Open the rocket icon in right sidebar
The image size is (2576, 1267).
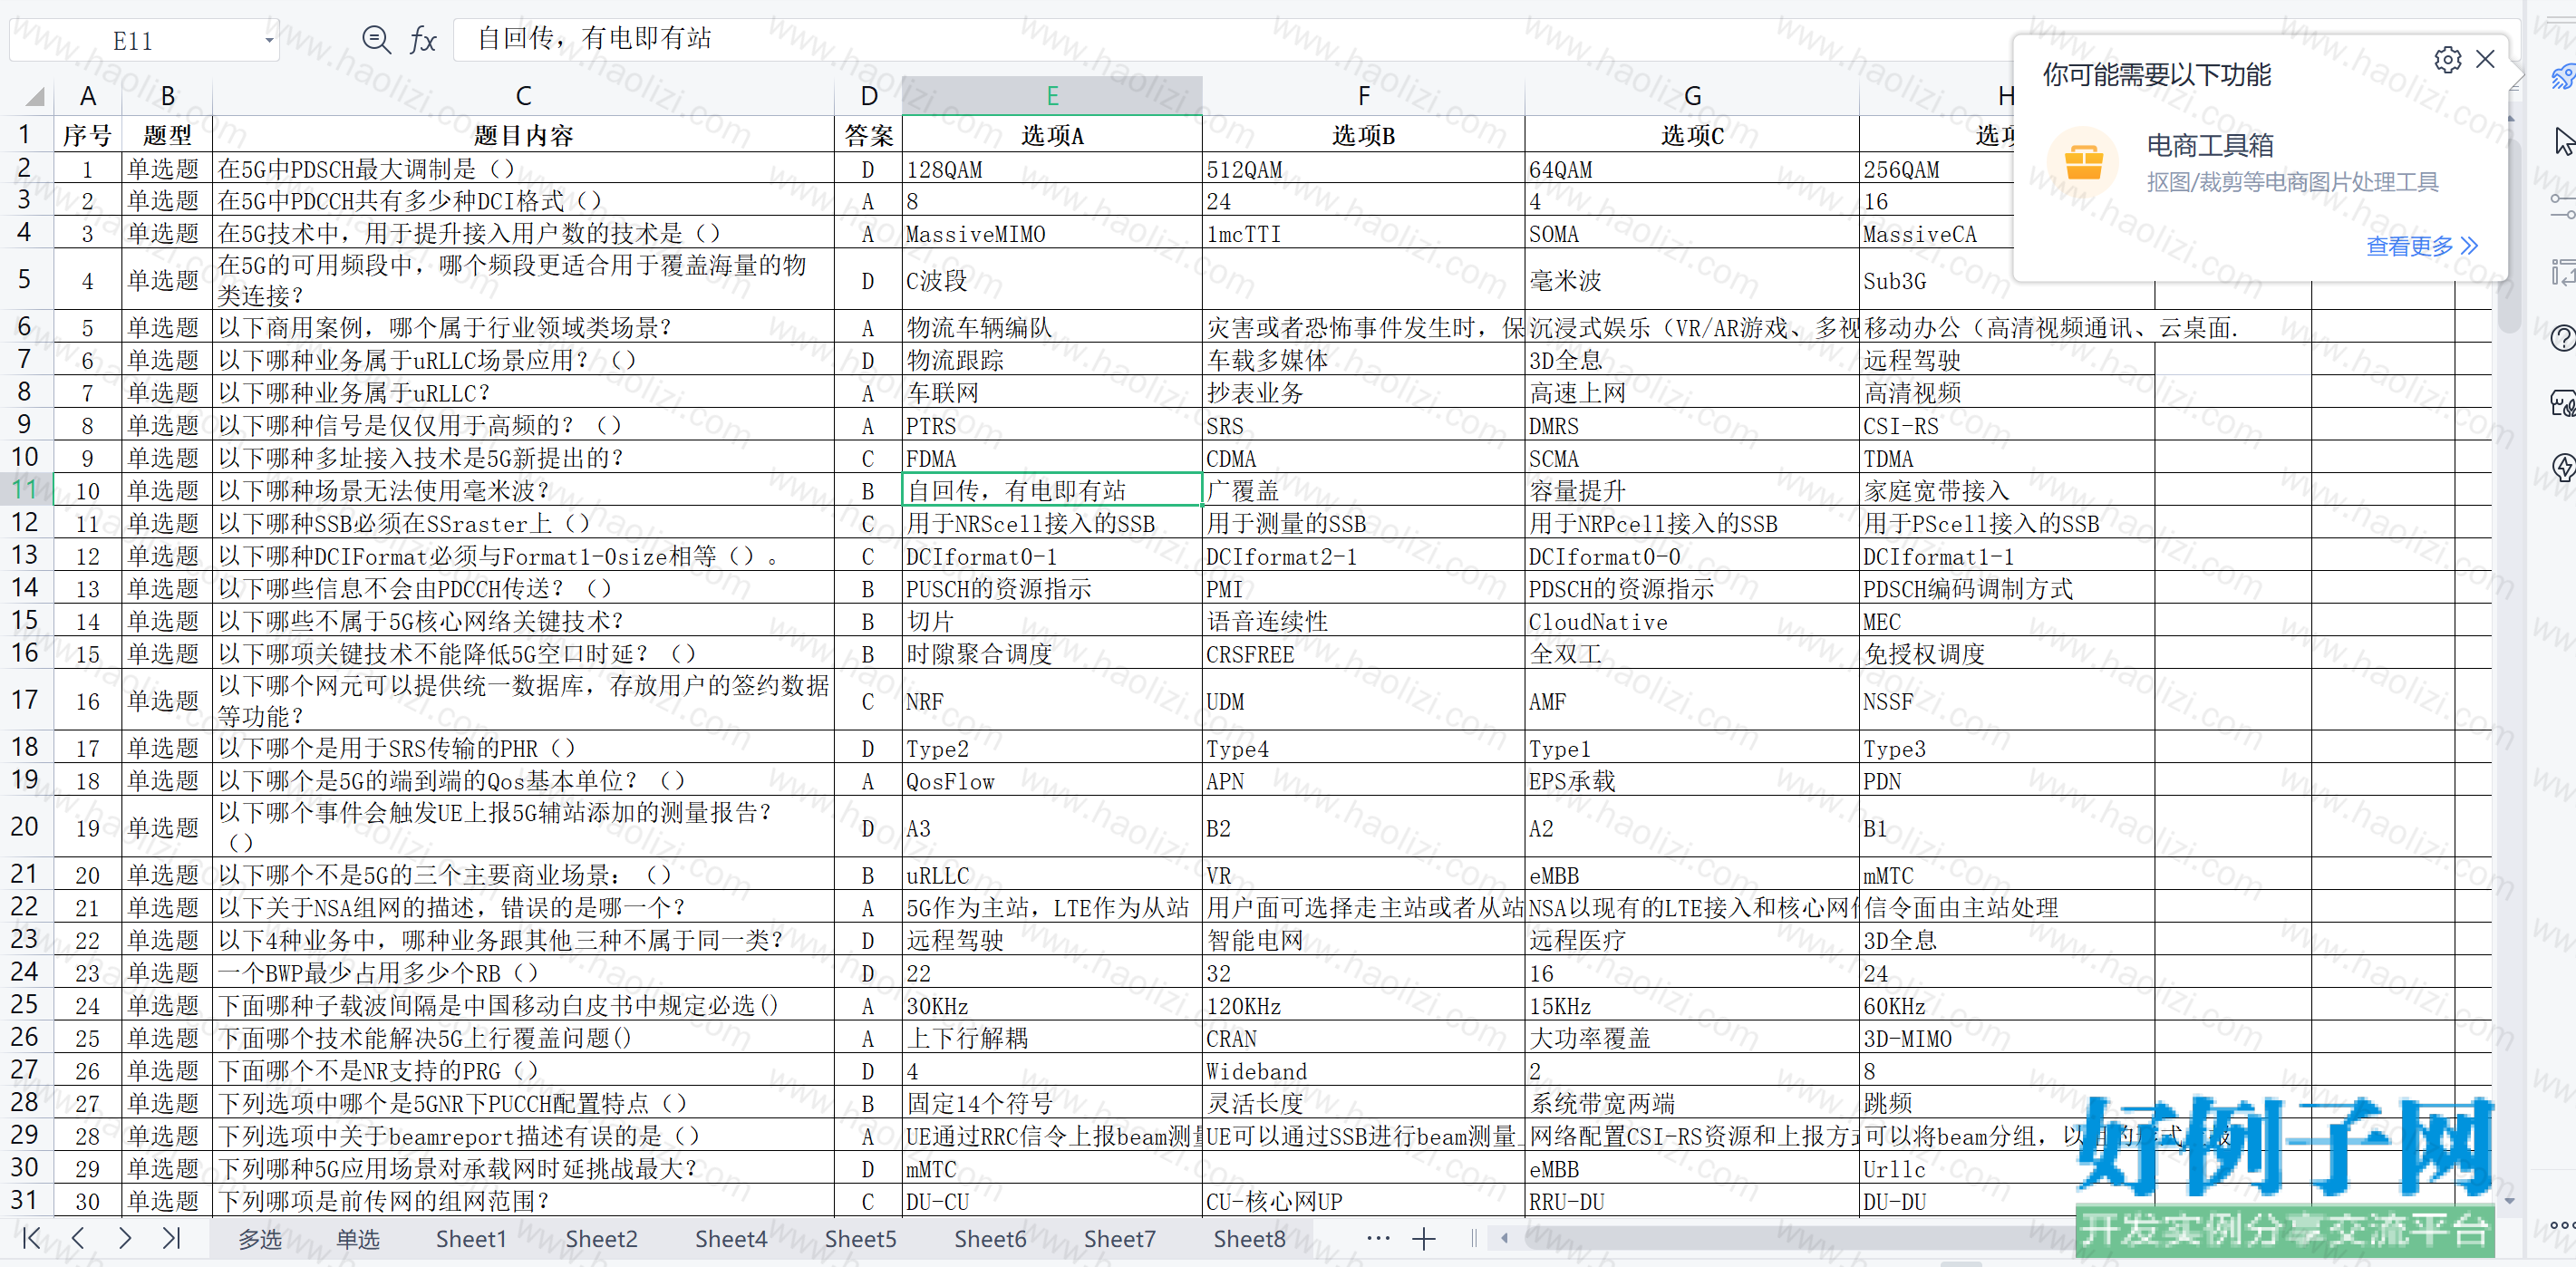click(2563, 76)
